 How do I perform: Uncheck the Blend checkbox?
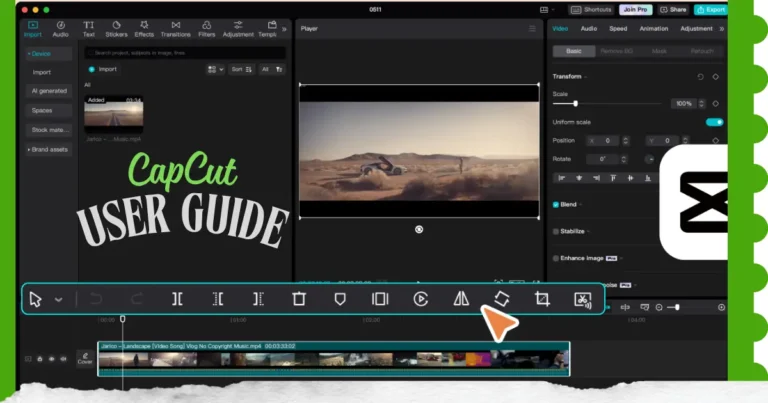pyautogui.click(x=555, y=205)
